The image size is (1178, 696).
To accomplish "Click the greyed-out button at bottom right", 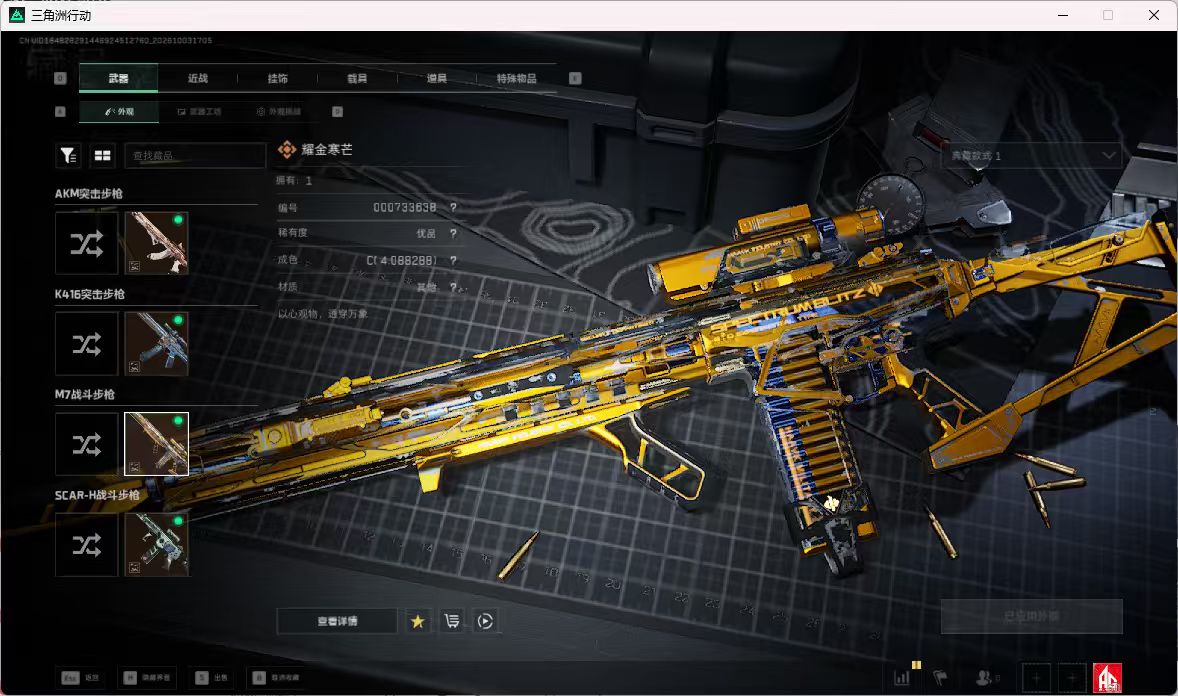I will [1032, 616].
